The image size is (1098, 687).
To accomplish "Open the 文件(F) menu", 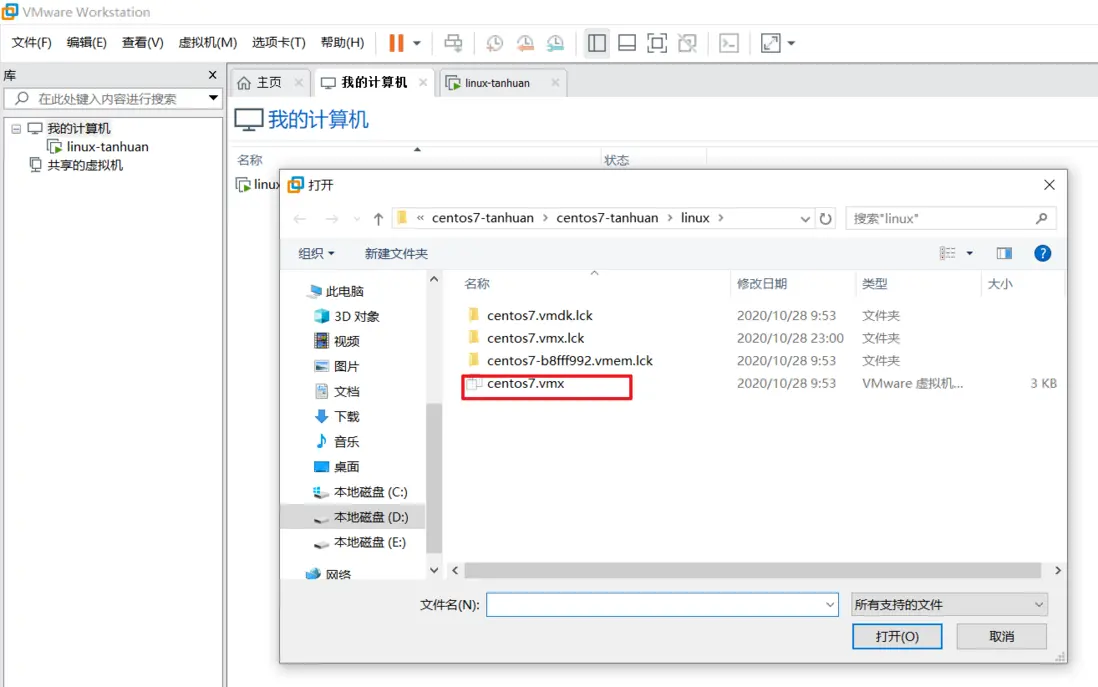I will [x=32, y=43].
